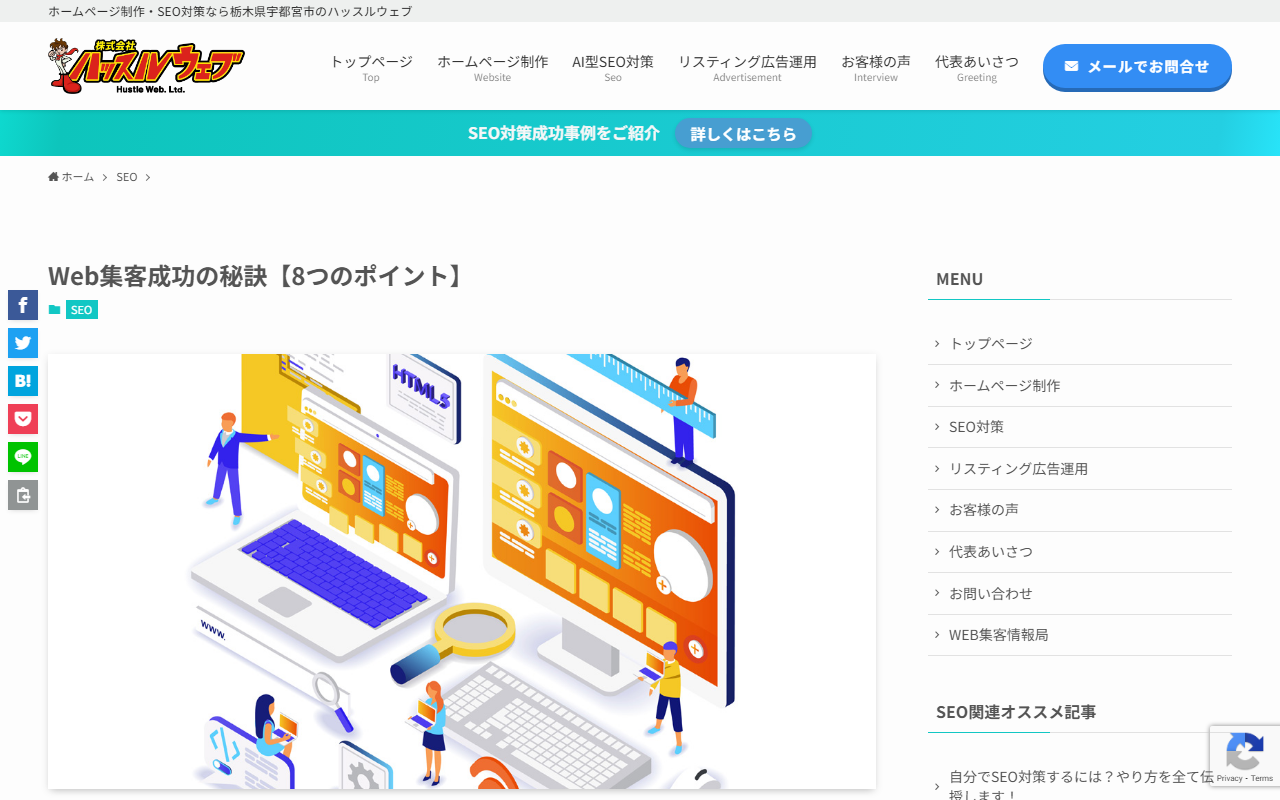Click SEO in the breadcrumb trail
This screenshot has height=800, width=1280.
click(x=126, y=176)
